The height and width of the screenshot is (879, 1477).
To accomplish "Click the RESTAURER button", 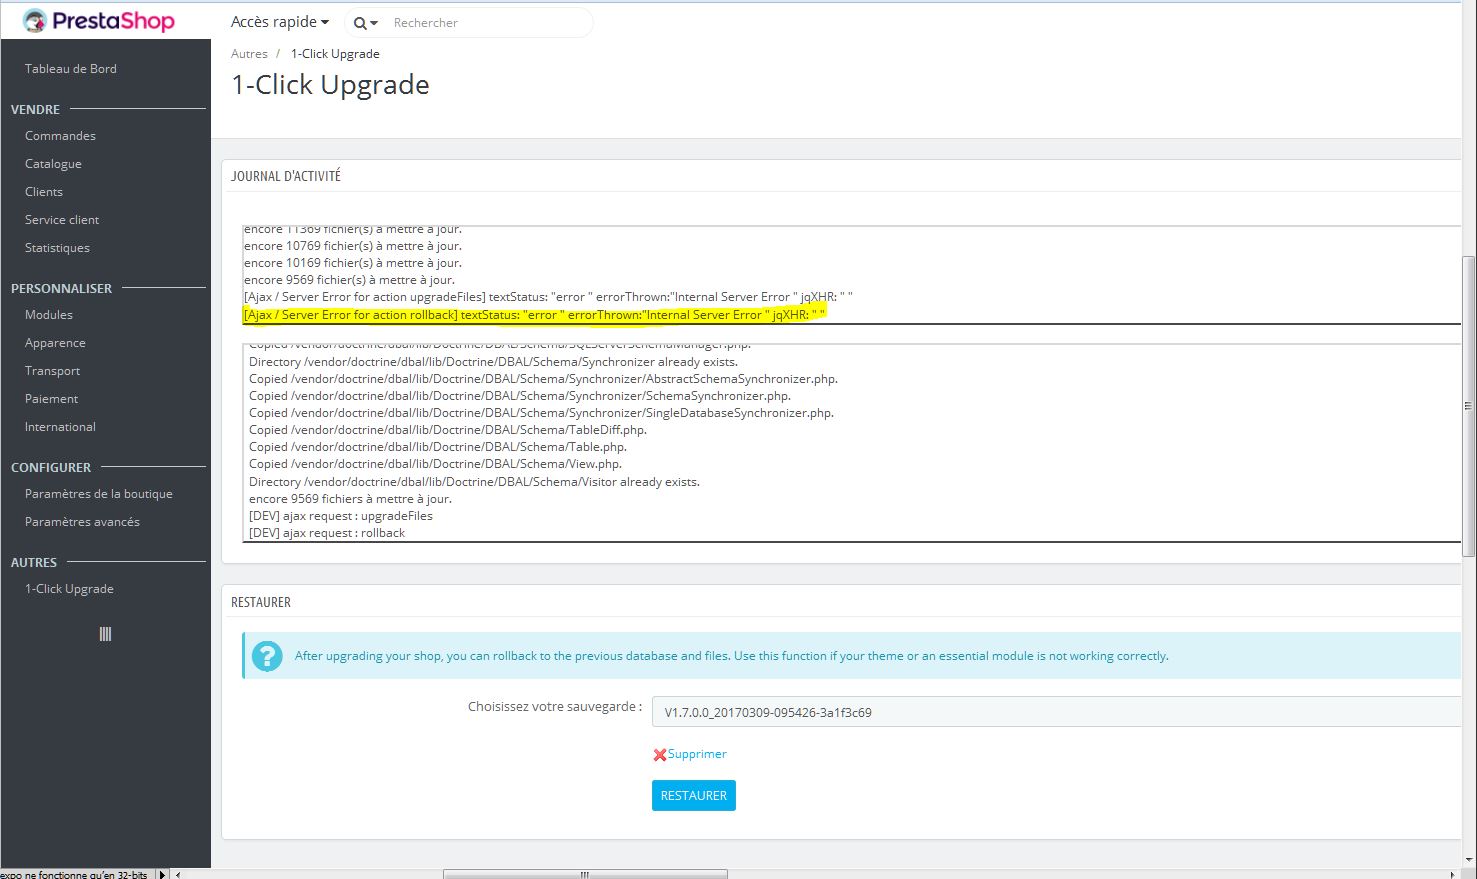I will click(x=693, y=795).
